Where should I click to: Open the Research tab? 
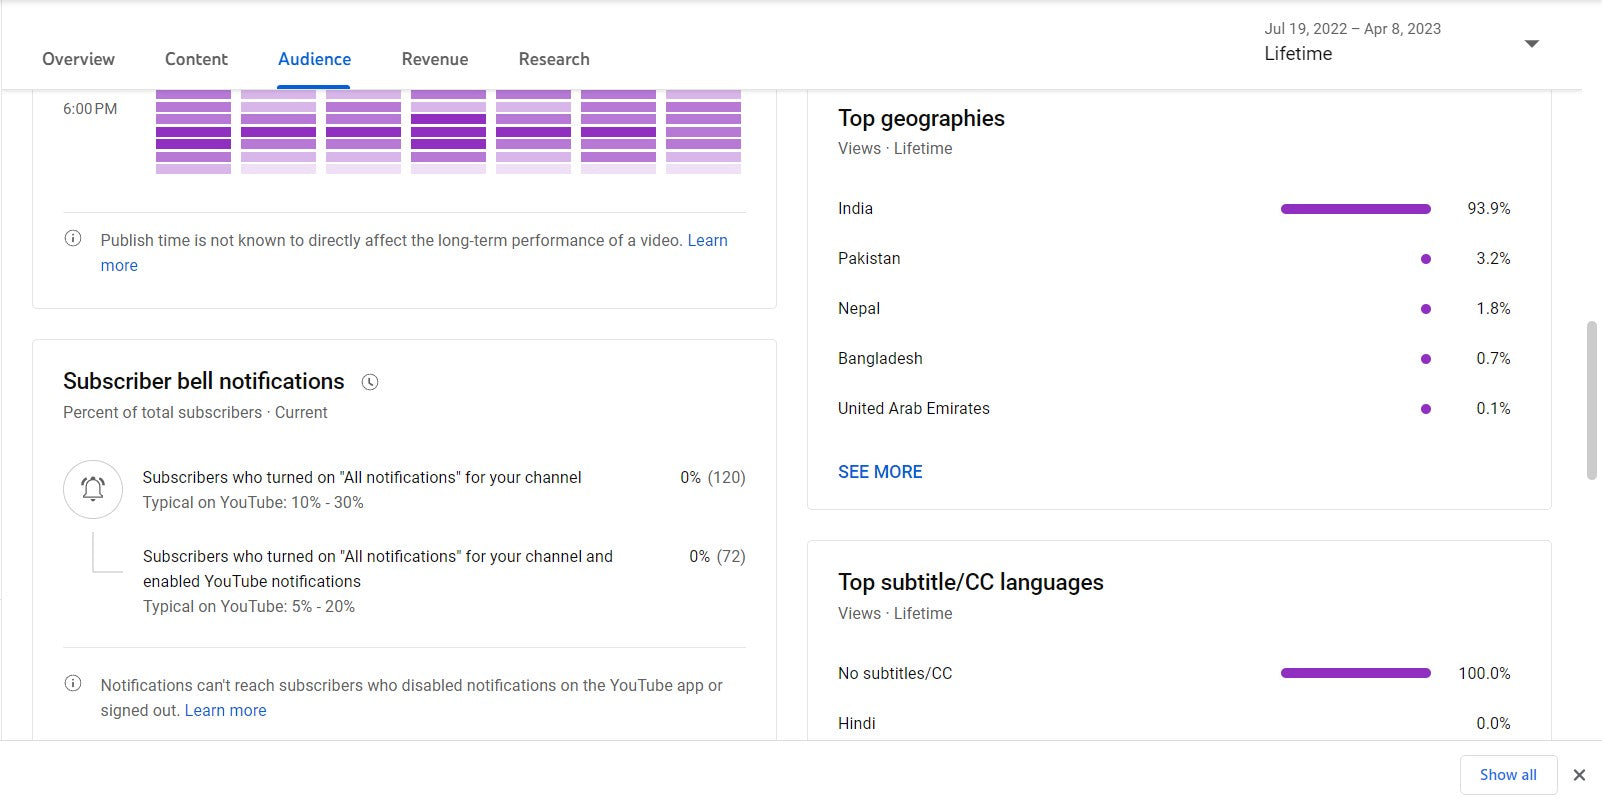pyautogui.click(x=553, y=59)
